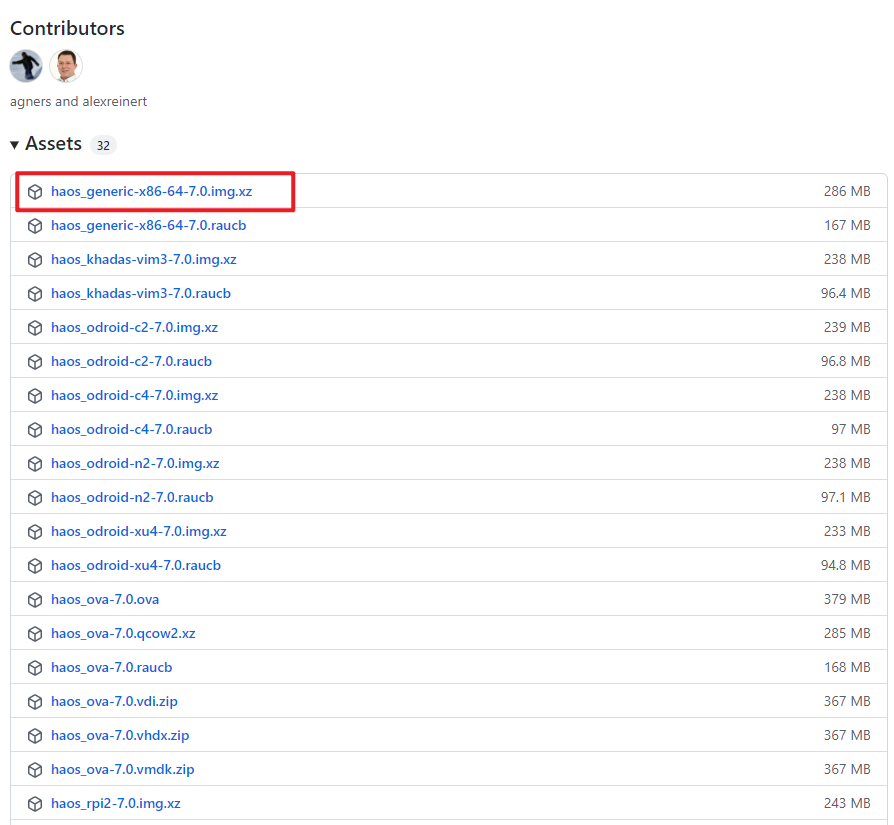The height and width of the screenshot is (825, 894).
Task: Click package icon beside haos_odroid-c4-7.0.raucb
Action: pos(35,430)
